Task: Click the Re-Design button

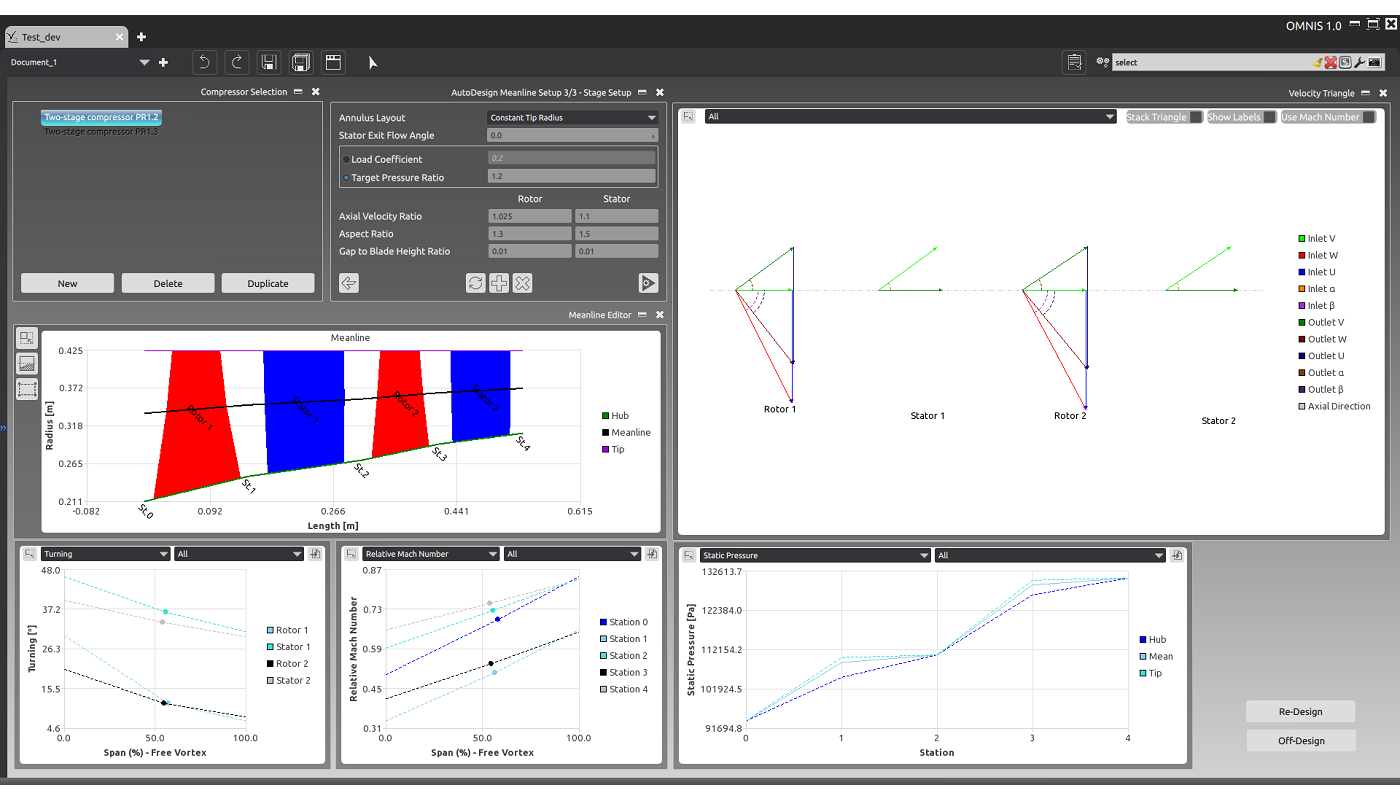Action: click(x=1300, y=711)
